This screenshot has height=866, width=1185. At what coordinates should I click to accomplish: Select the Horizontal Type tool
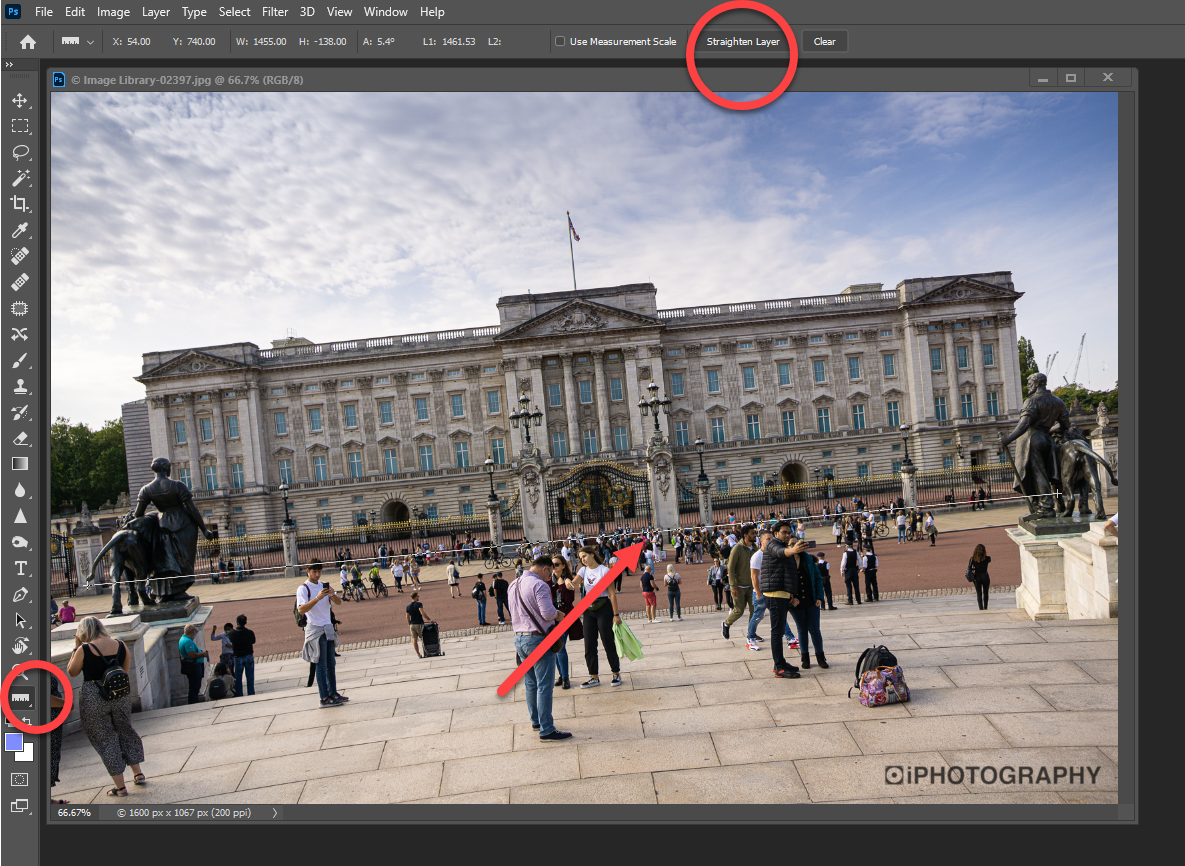pyautogui.click(x=20, y=568)
